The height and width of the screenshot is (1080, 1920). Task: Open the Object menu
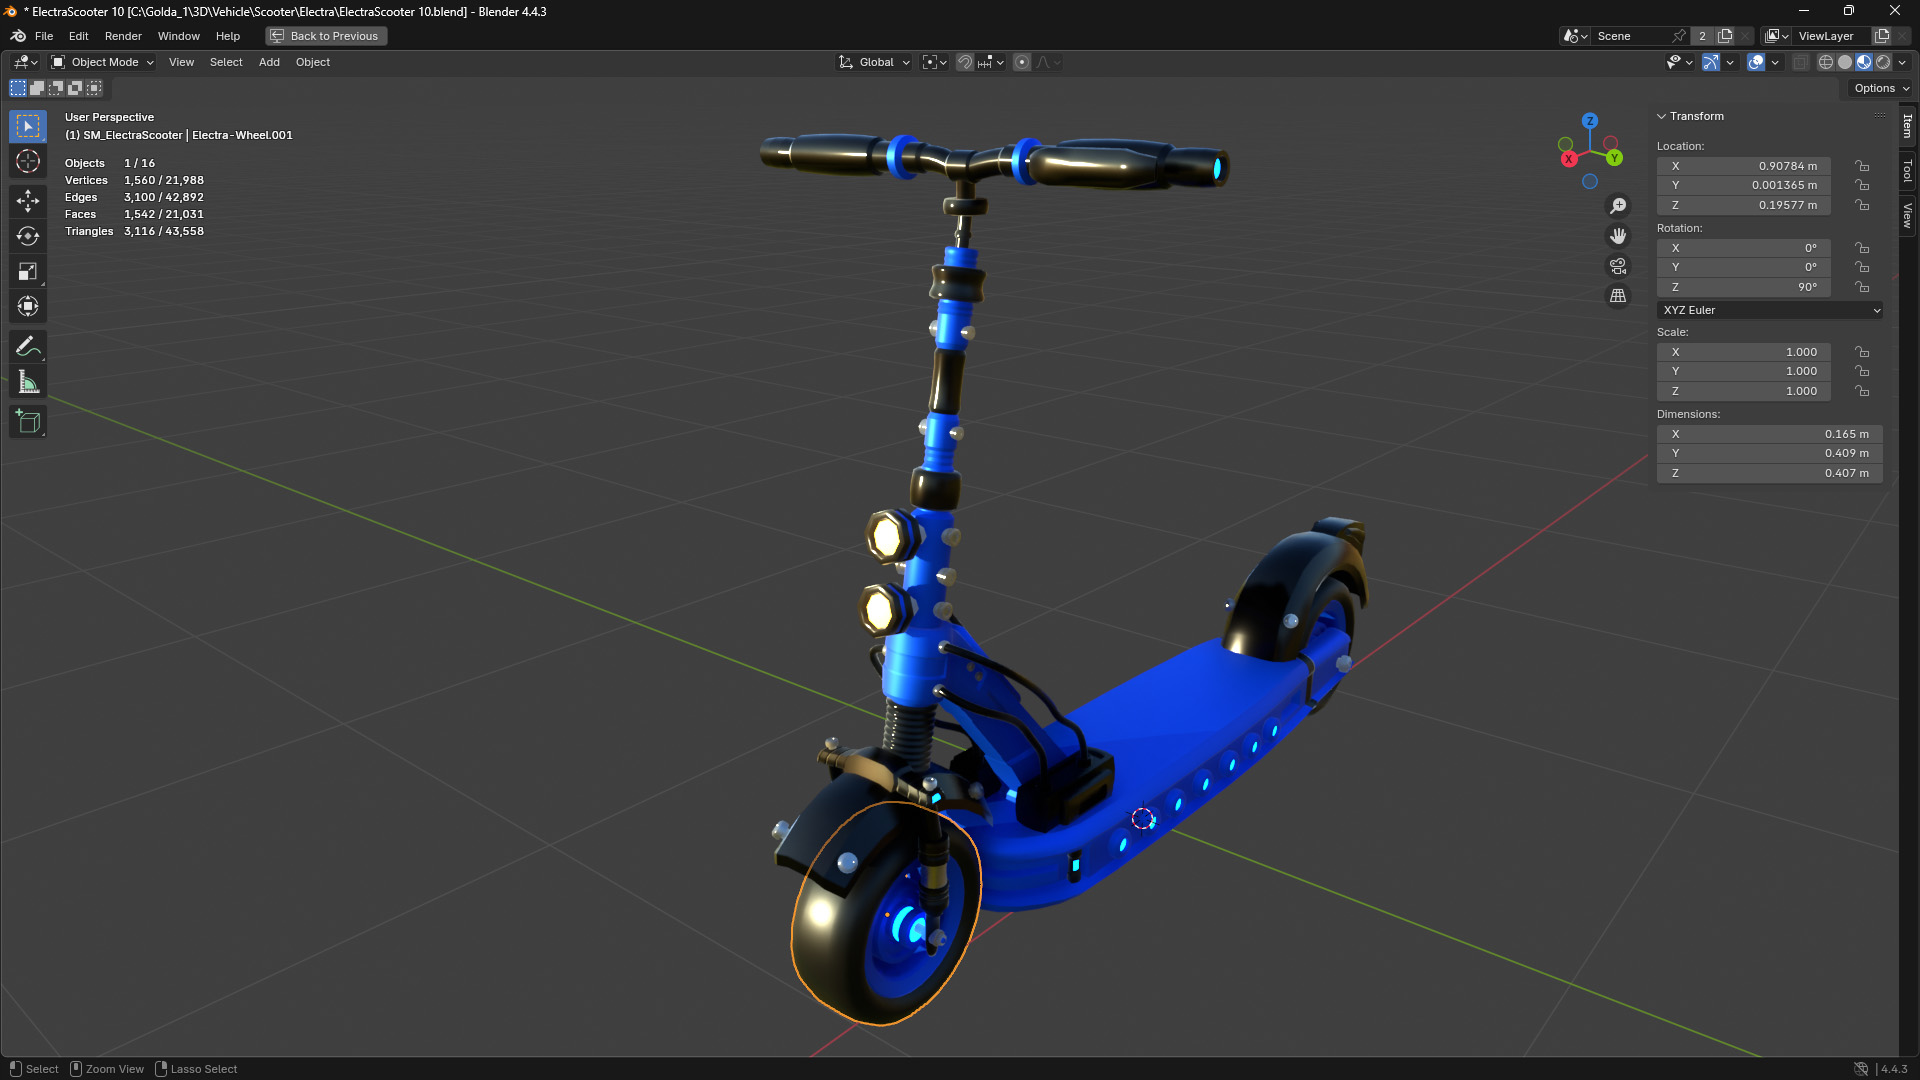(312, 62)
